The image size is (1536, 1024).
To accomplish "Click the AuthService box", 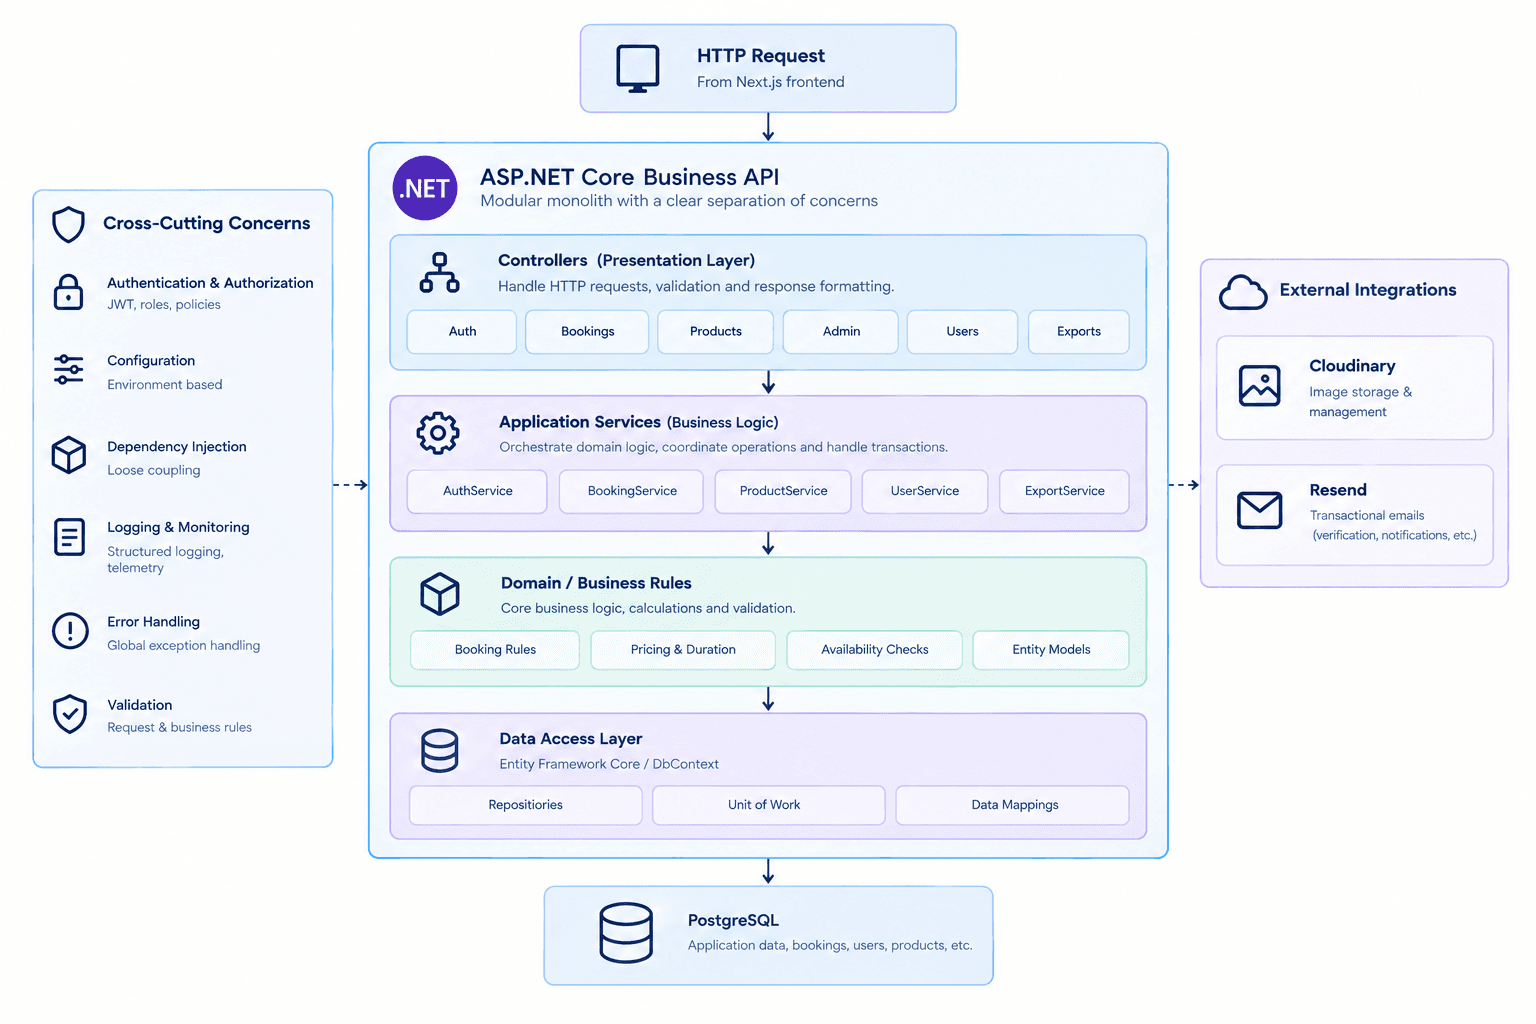I will pos(477,492).
